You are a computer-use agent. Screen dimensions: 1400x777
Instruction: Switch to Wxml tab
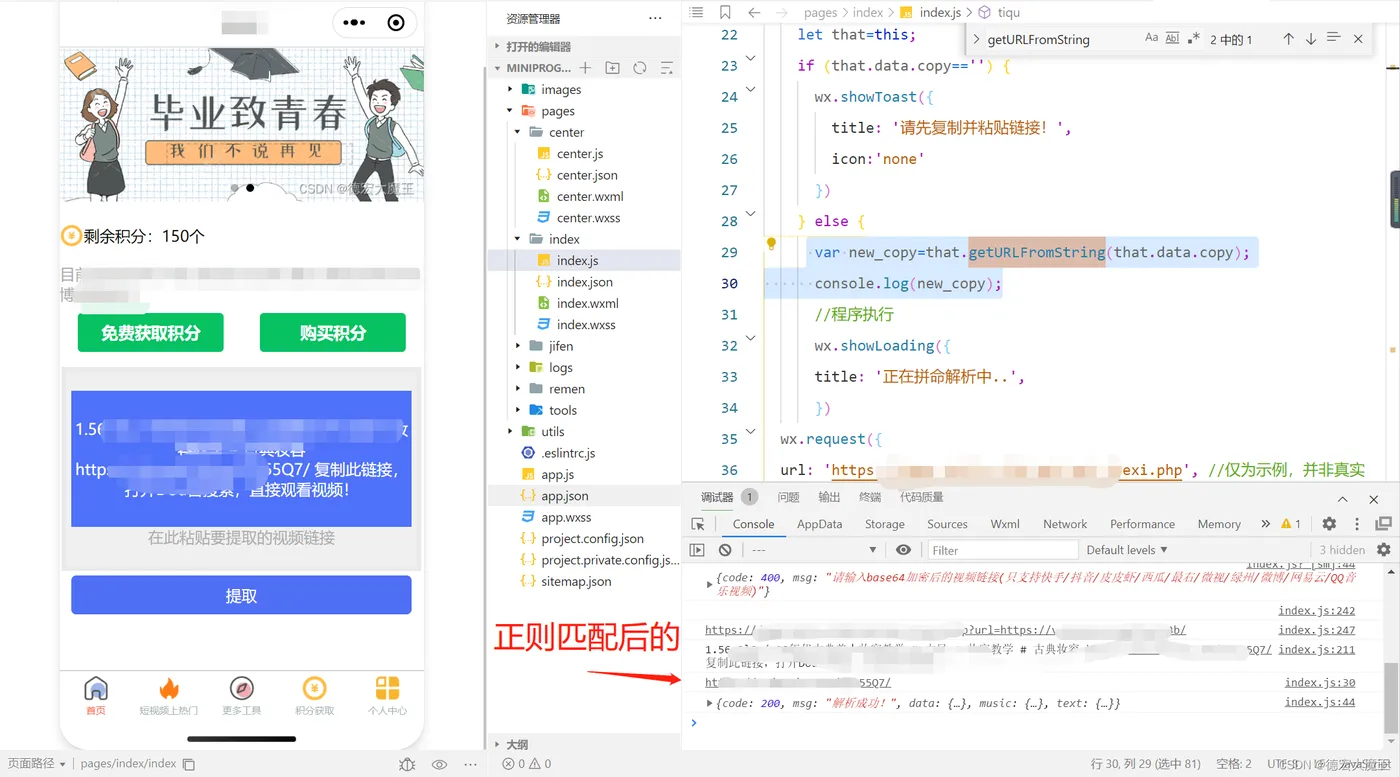[x=1004, y=524]
